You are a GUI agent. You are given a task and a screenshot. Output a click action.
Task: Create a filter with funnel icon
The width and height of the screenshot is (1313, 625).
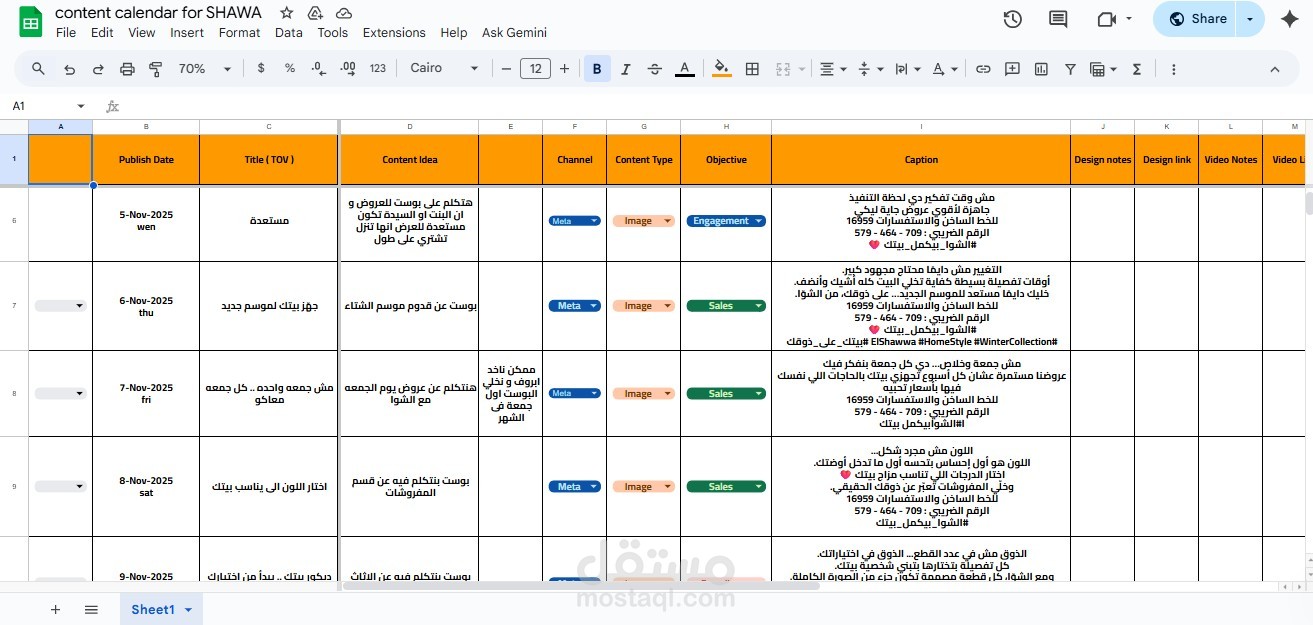click(x=1070, y=69)
